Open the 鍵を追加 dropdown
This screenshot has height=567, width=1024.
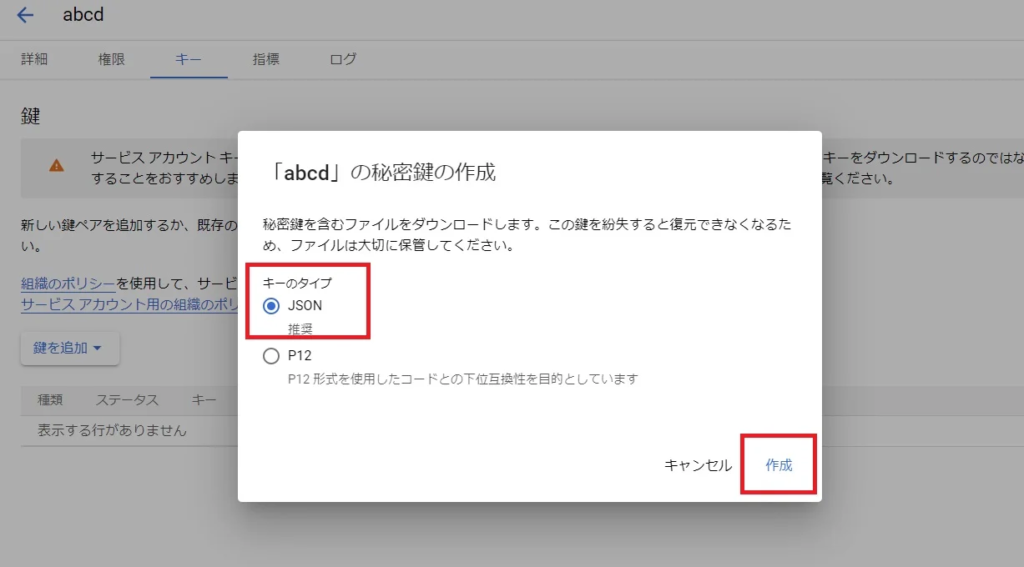click(69, 348)
